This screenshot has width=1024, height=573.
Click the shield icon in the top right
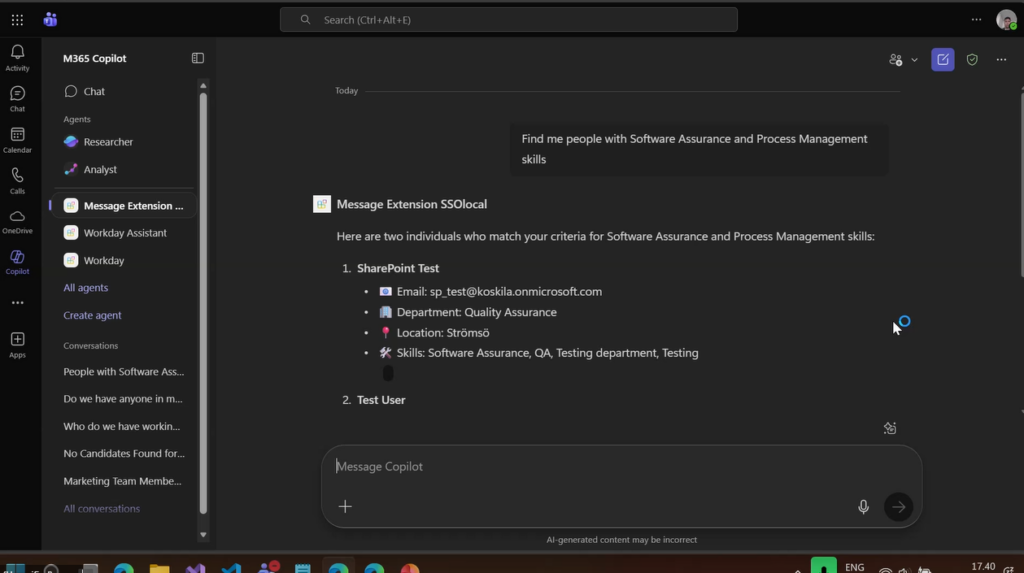(972, 60)
